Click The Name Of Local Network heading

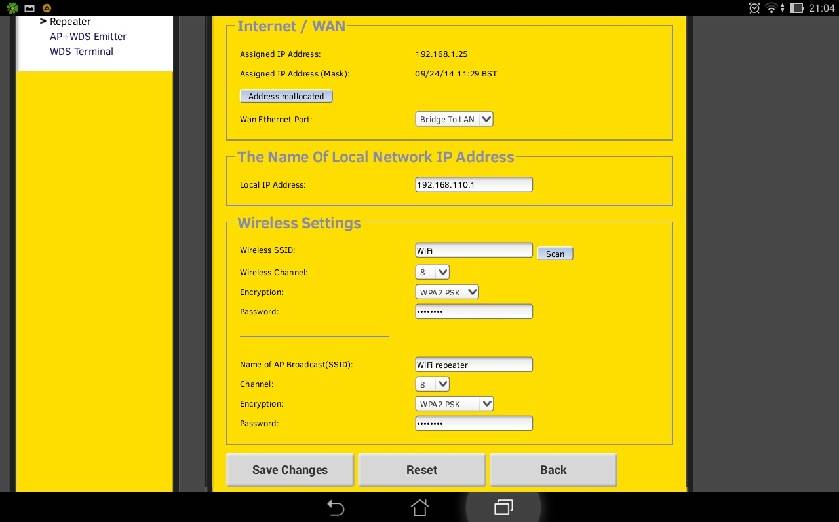[376, 157]
